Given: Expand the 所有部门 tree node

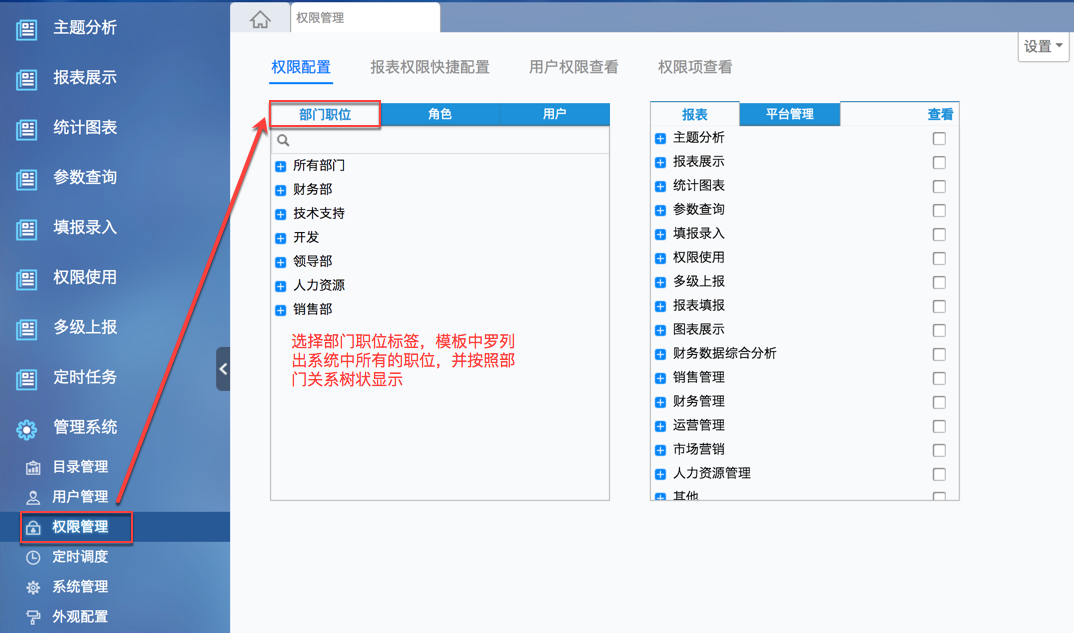Looking at the screenshot, I should coord(280,166).
